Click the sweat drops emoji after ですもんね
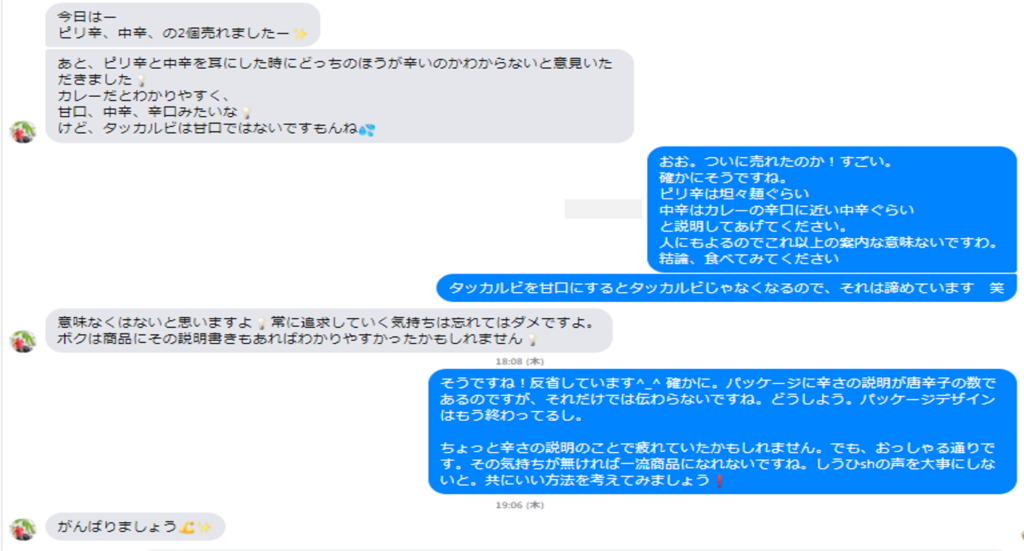Screen dimensions: 1024x551 click(x=367, y=129)
